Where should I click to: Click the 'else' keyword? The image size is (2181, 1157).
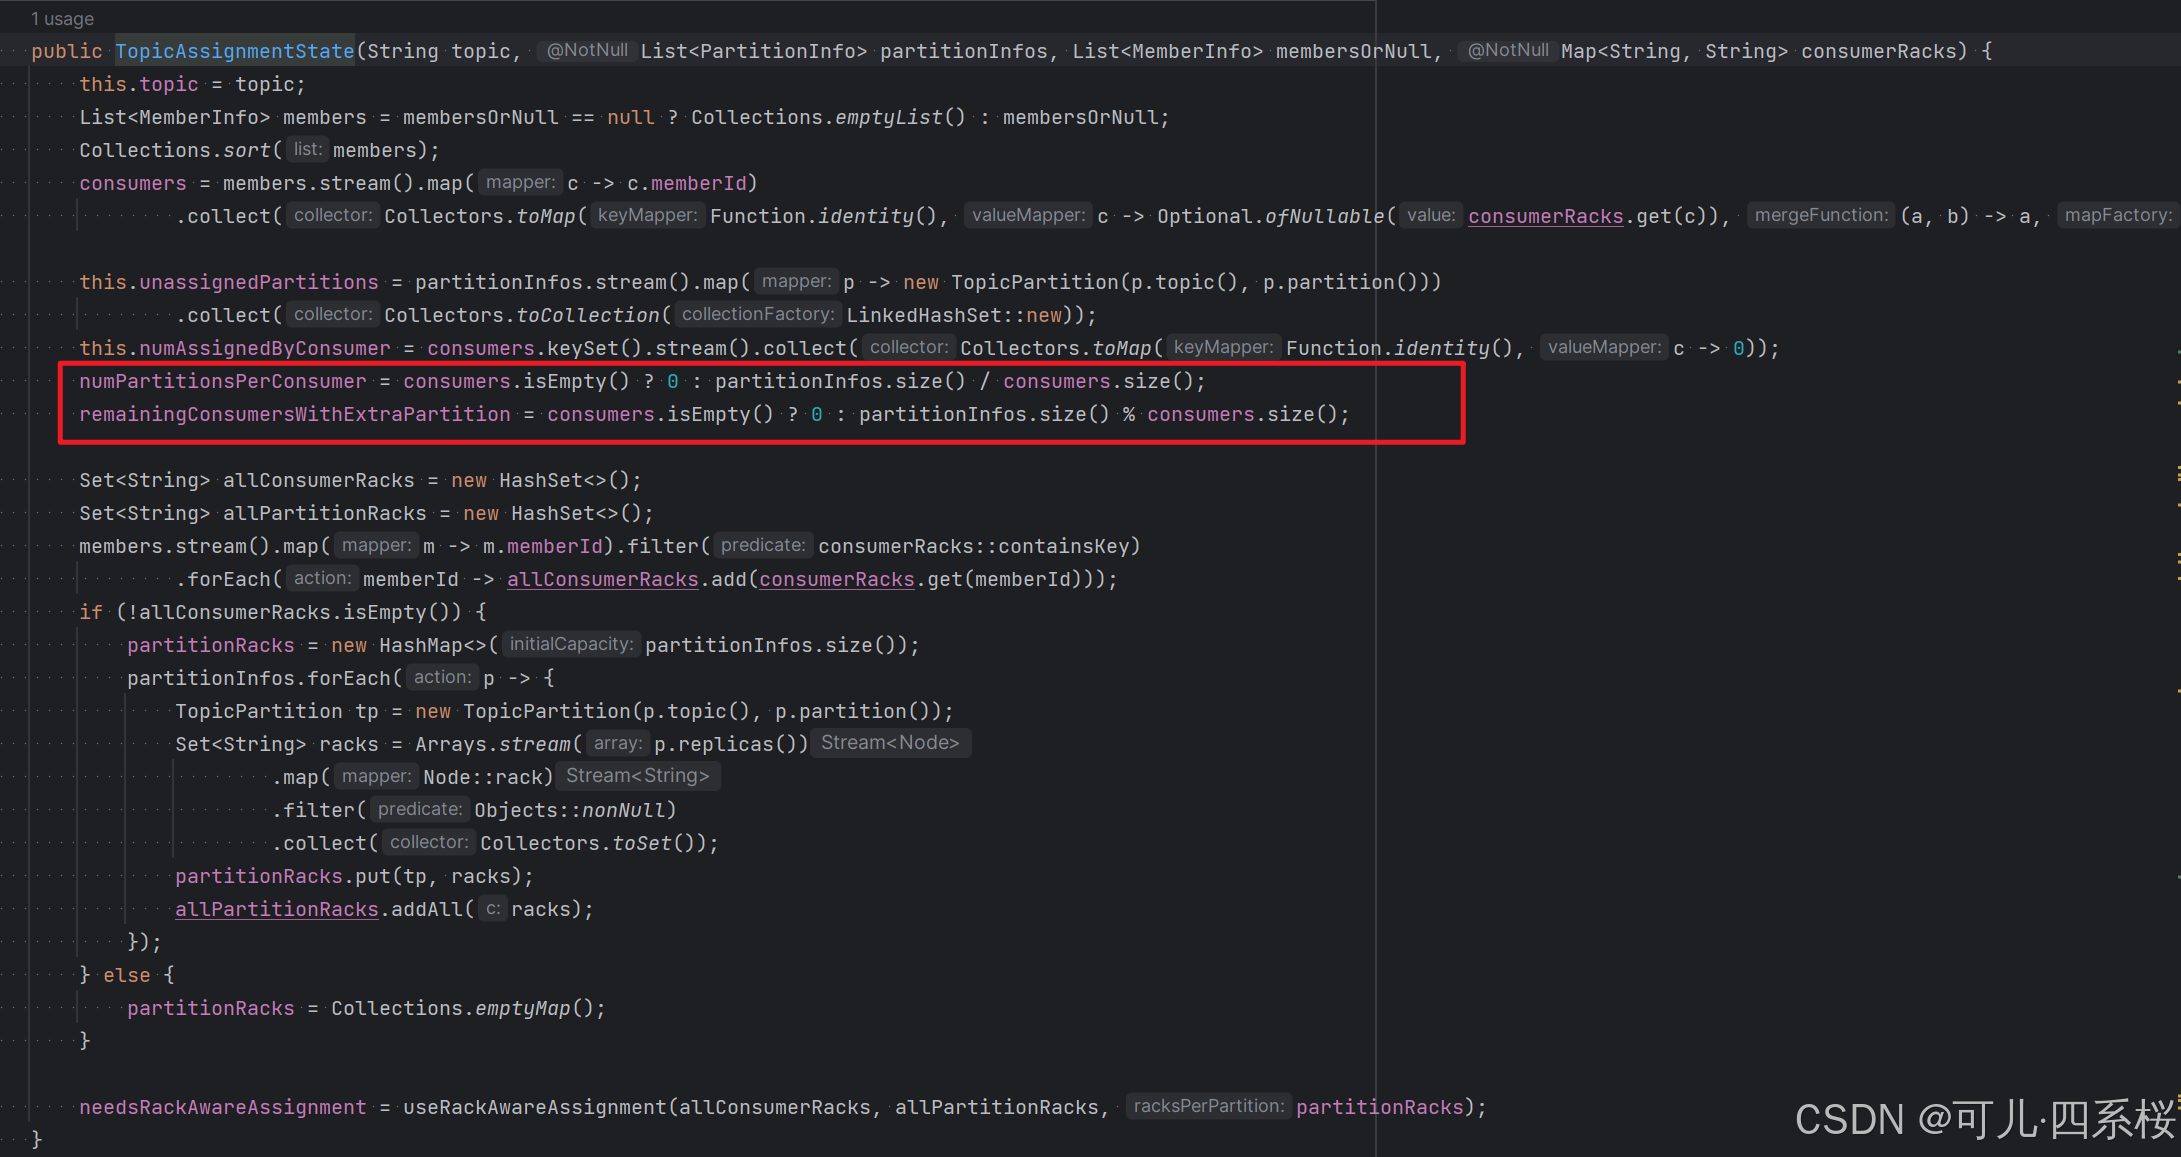pos(127,975)
